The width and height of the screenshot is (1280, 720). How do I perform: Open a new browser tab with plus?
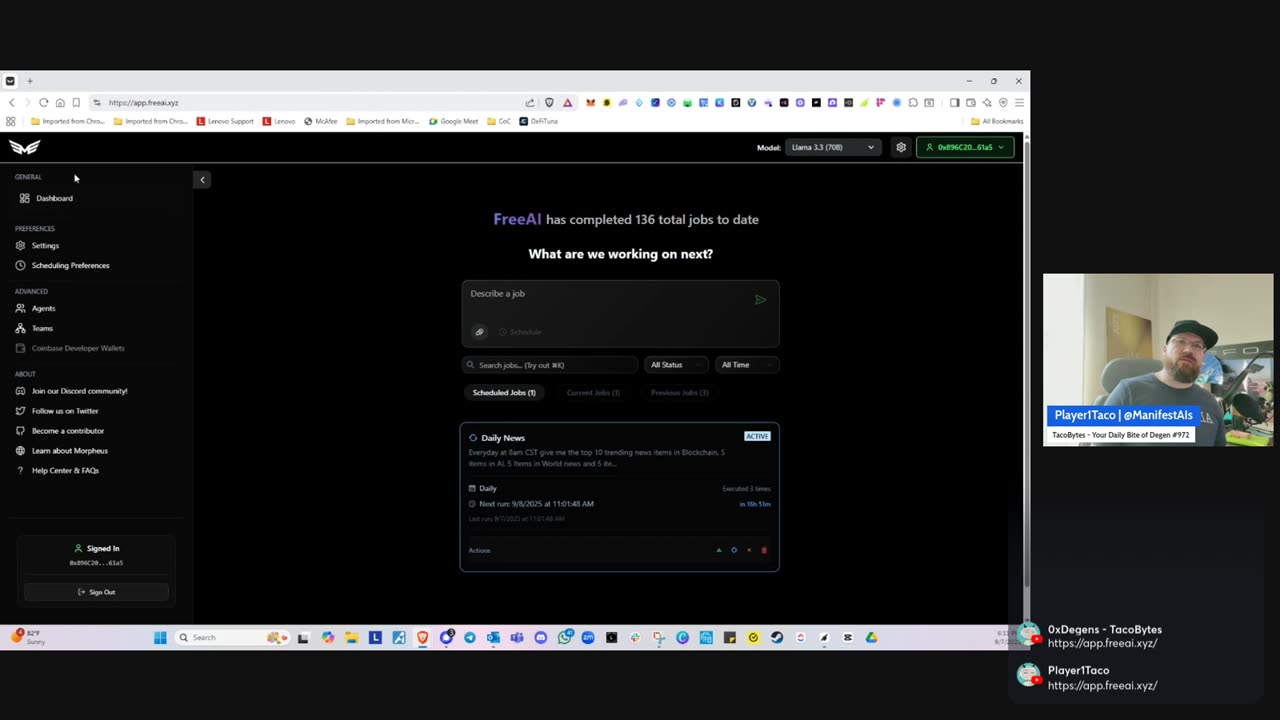30,81
